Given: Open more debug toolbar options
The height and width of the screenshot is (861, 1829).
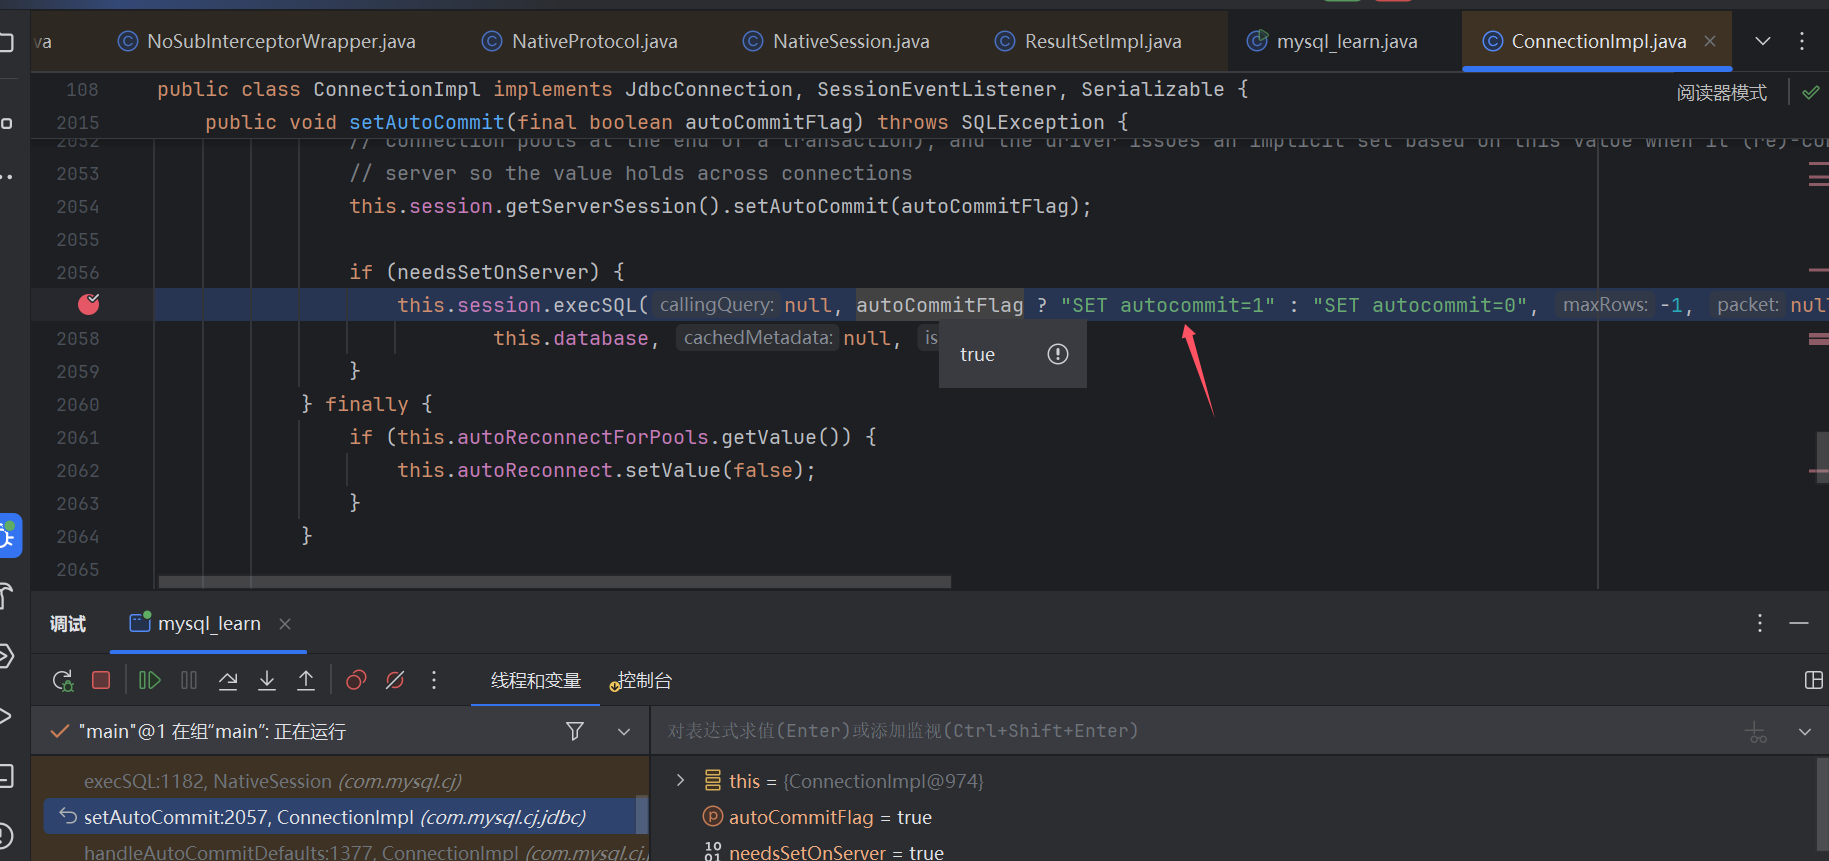Looking at the screenshot, I should coord(434,681).
